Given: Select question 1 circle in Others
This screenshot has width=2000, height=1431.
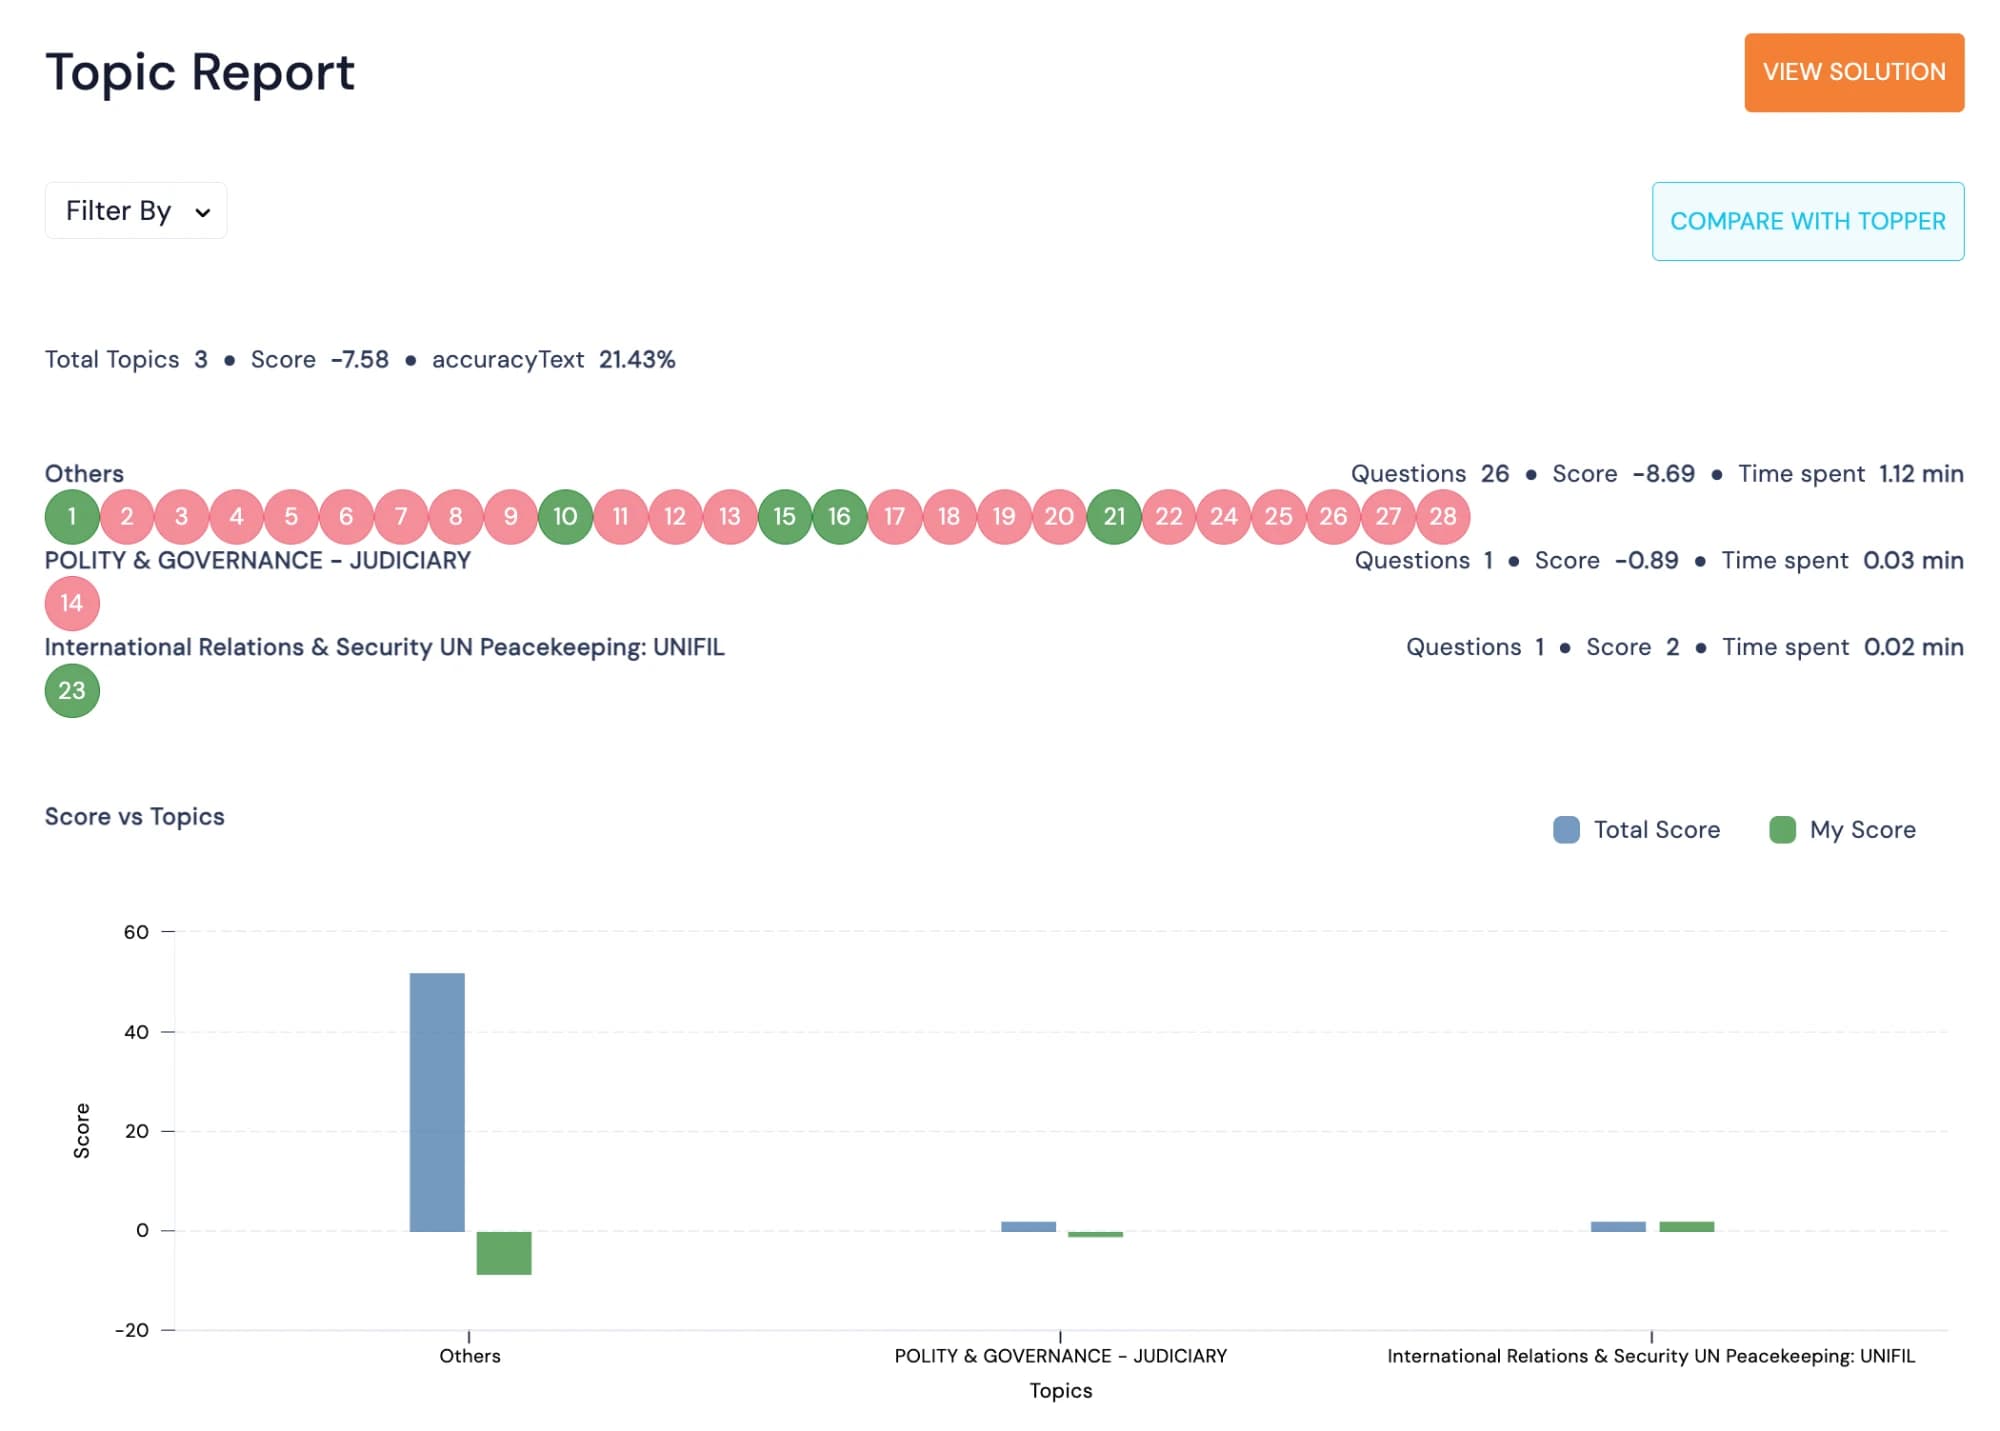Looking at the screenshot, I should (72, 516).
